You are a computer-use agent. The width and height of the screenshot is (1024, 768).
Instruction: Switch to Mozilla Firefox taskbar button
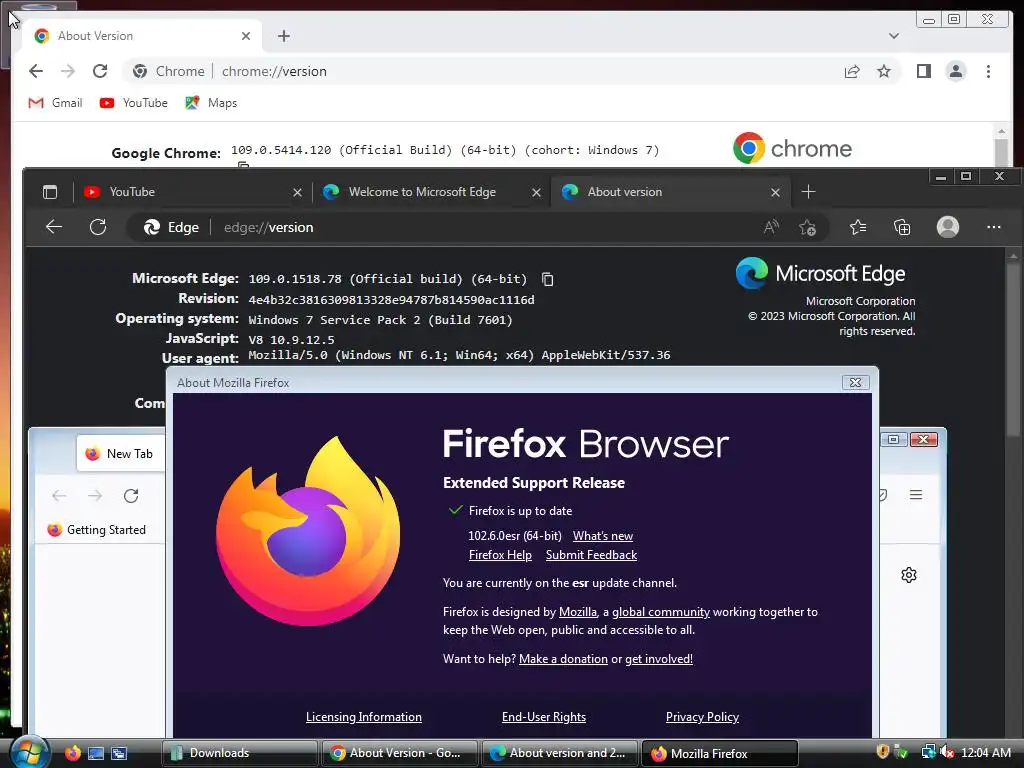tap(720, 753)
